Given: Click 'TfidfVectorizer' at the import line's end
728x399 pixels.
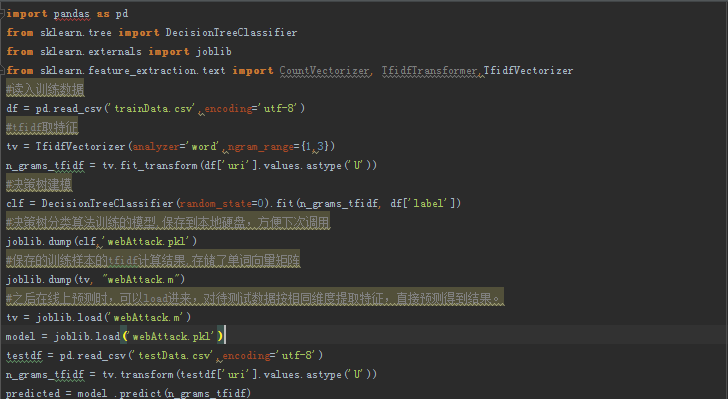Looking at the screenshot, I should click(x=528, y=71).
